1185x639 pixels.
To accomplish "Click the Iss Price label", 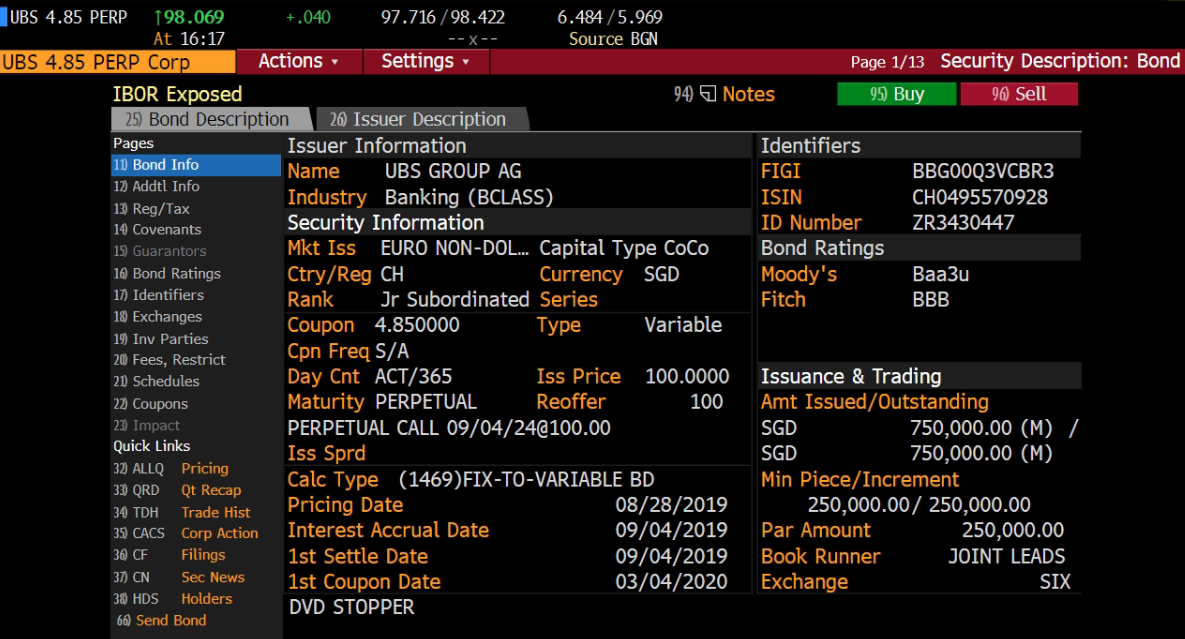I will tap(578, 377).
